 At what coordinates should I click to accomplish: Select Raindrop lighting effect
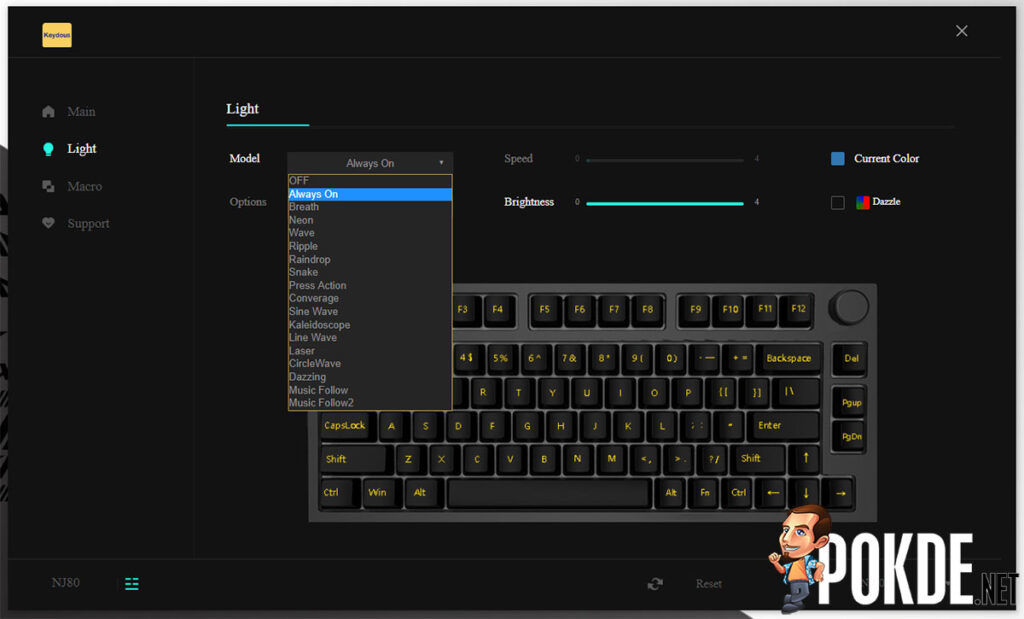point(370,259)
